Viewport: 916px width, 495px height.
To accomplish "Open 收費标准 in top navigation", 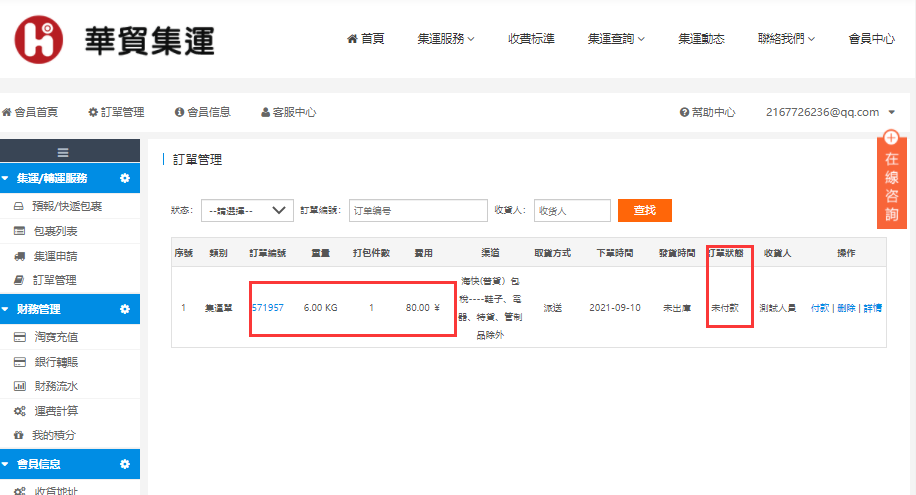I will coord(531,39).
